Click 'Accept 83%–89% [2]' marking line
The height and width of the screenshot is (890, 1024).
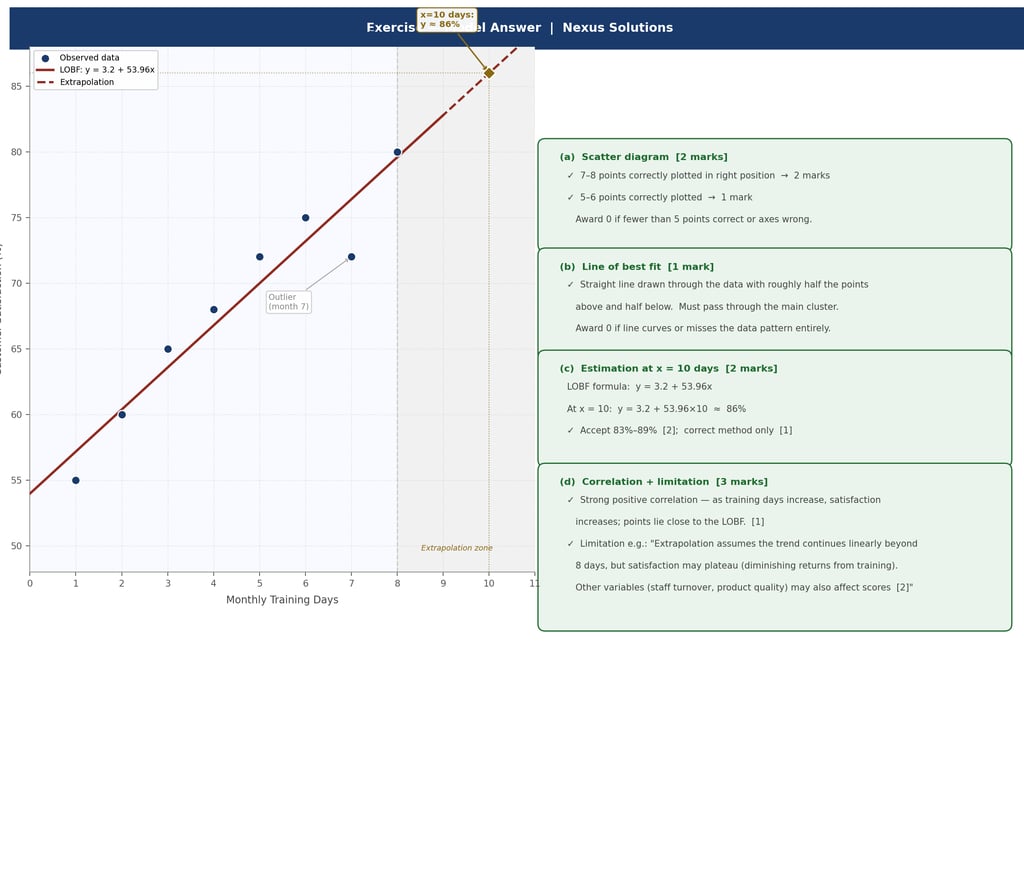(679, 430)
